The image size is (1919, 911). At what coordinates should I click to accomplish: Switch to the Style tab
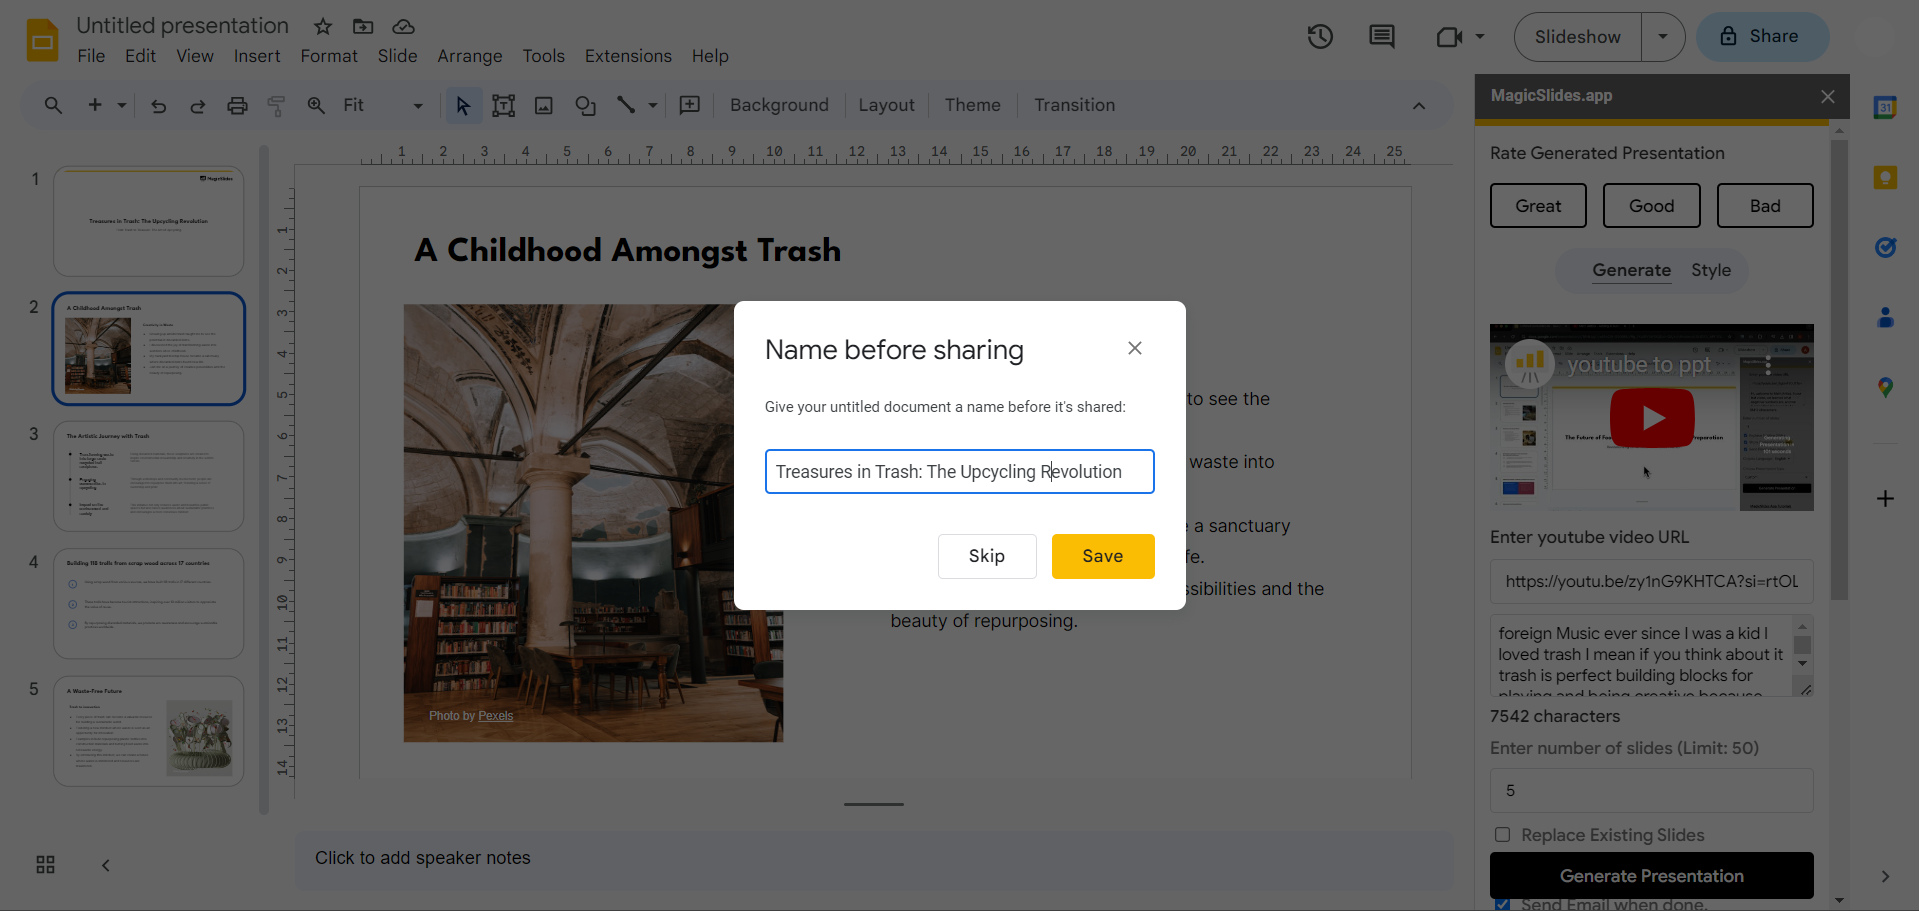pos(1710,271)
